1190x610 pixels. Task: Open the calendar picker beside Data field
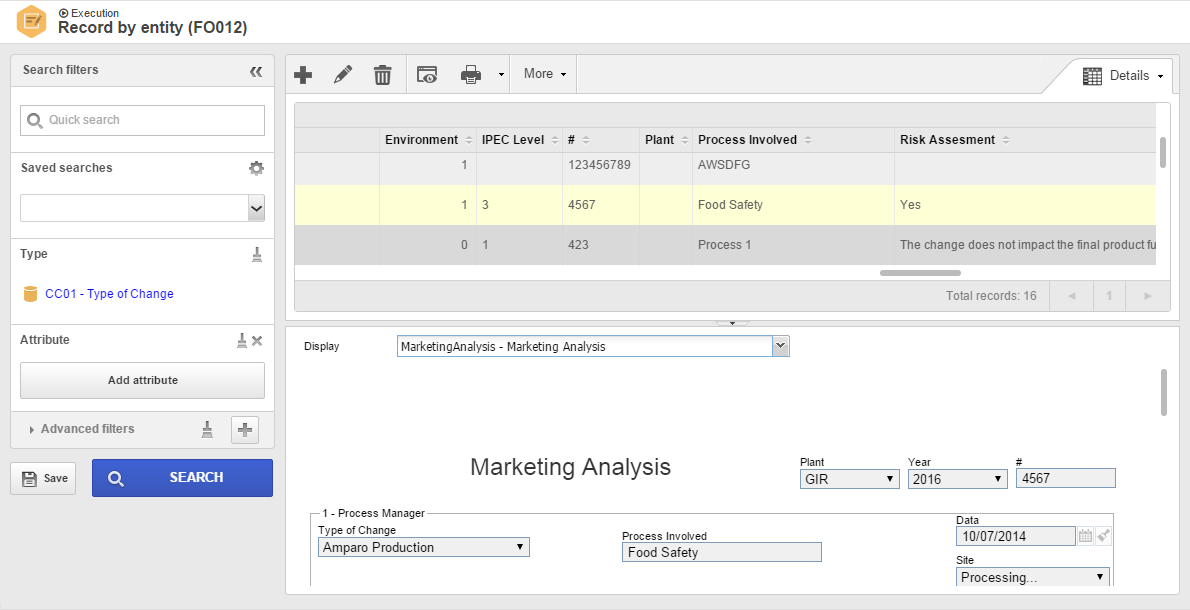point(1085,536)
